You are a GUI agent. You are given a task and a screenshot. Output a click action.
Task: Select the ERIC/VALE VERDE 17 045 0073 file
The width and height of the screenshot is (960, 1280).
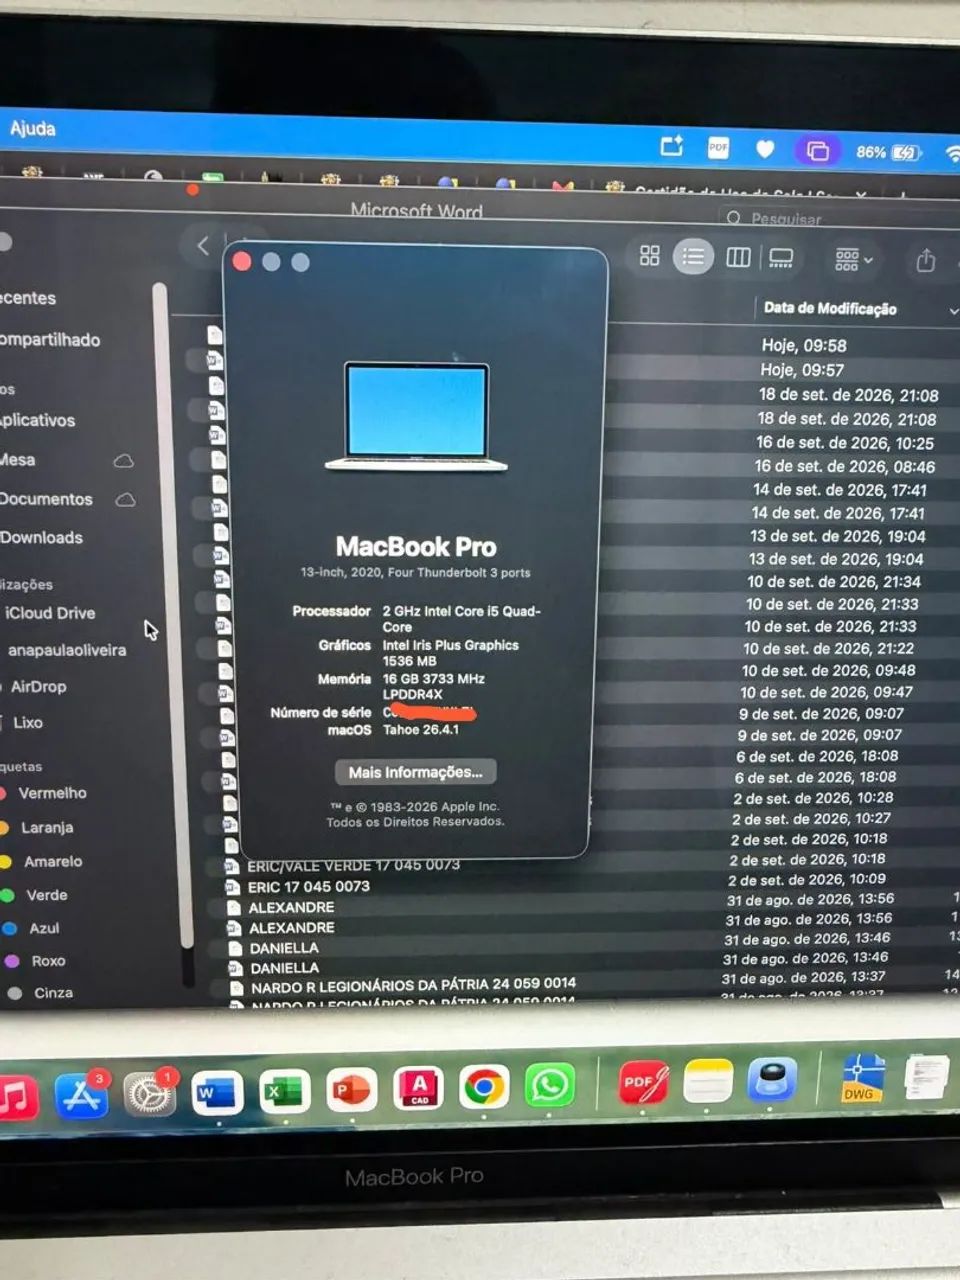[354, 865]
